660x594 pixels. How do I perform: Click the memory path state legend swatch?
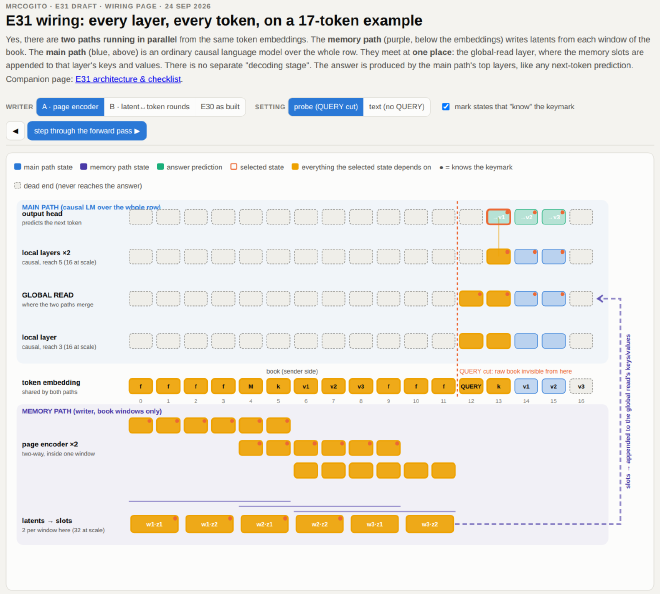[83, 167]
